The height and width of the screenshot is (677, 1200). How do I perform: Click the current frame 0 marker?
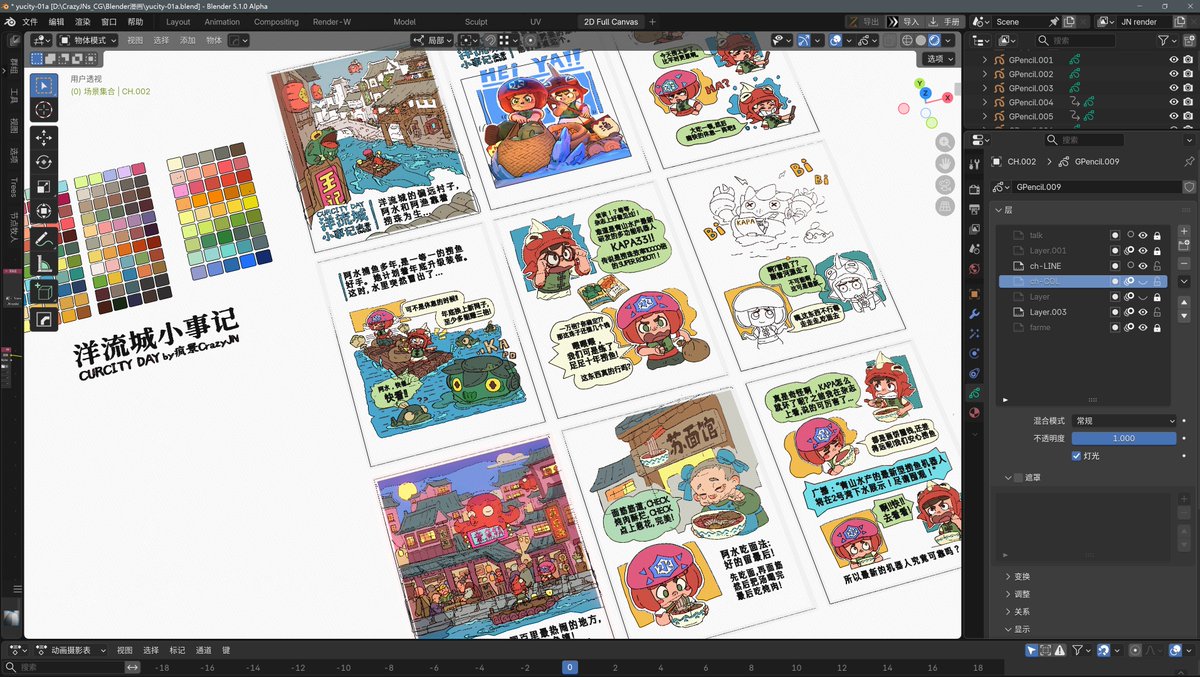tap(569, 666)
